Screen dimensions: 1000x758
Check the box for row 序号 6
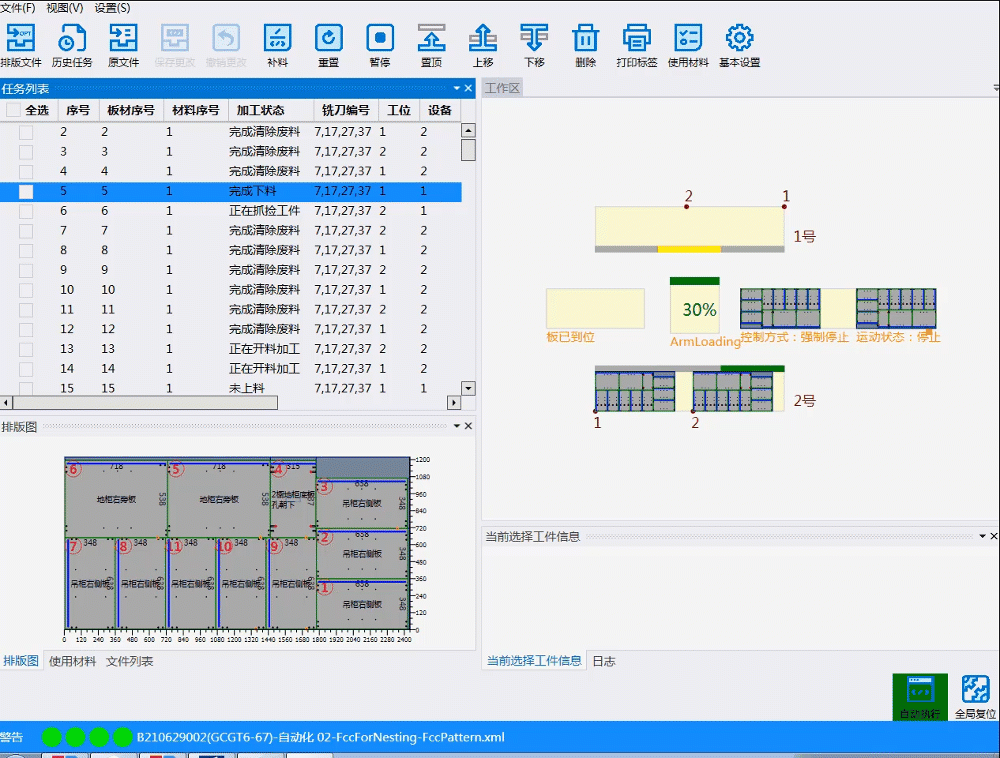click(26, 211)
